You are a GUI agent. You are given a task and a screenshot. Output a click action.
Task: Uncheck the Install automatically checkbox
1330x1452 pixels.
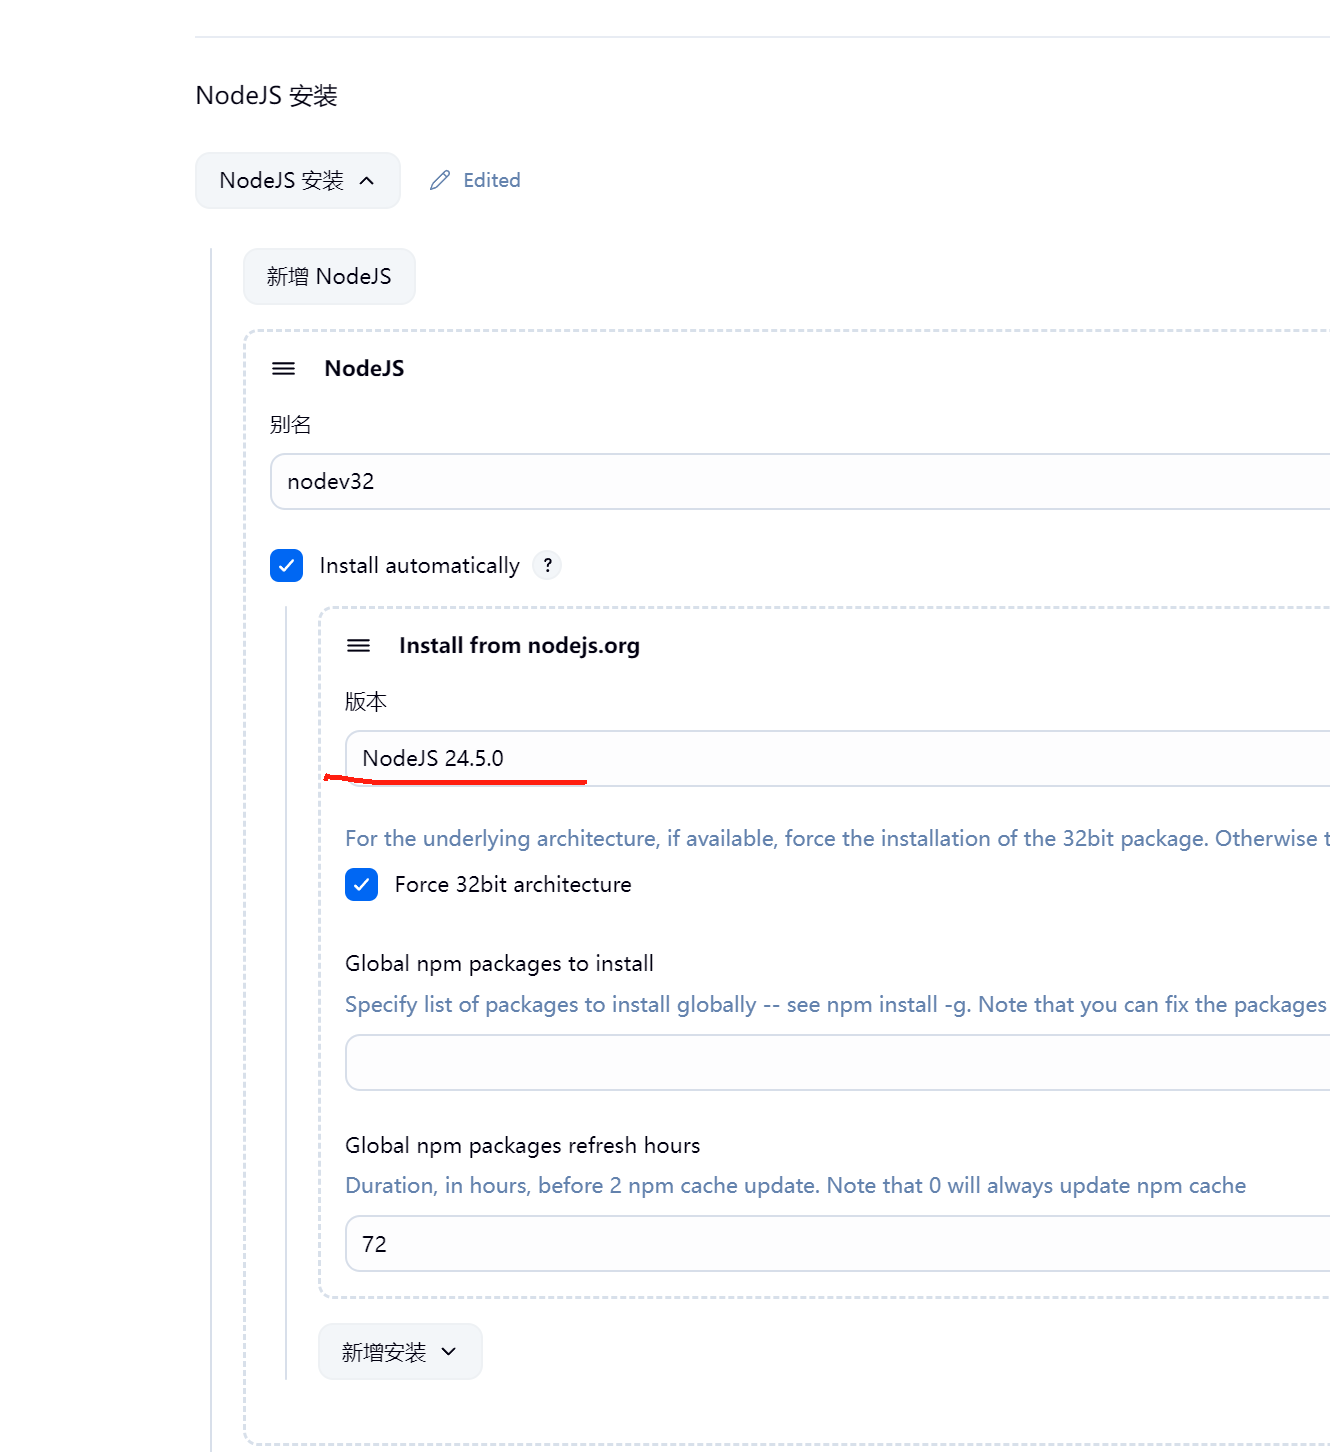(287, 565)
